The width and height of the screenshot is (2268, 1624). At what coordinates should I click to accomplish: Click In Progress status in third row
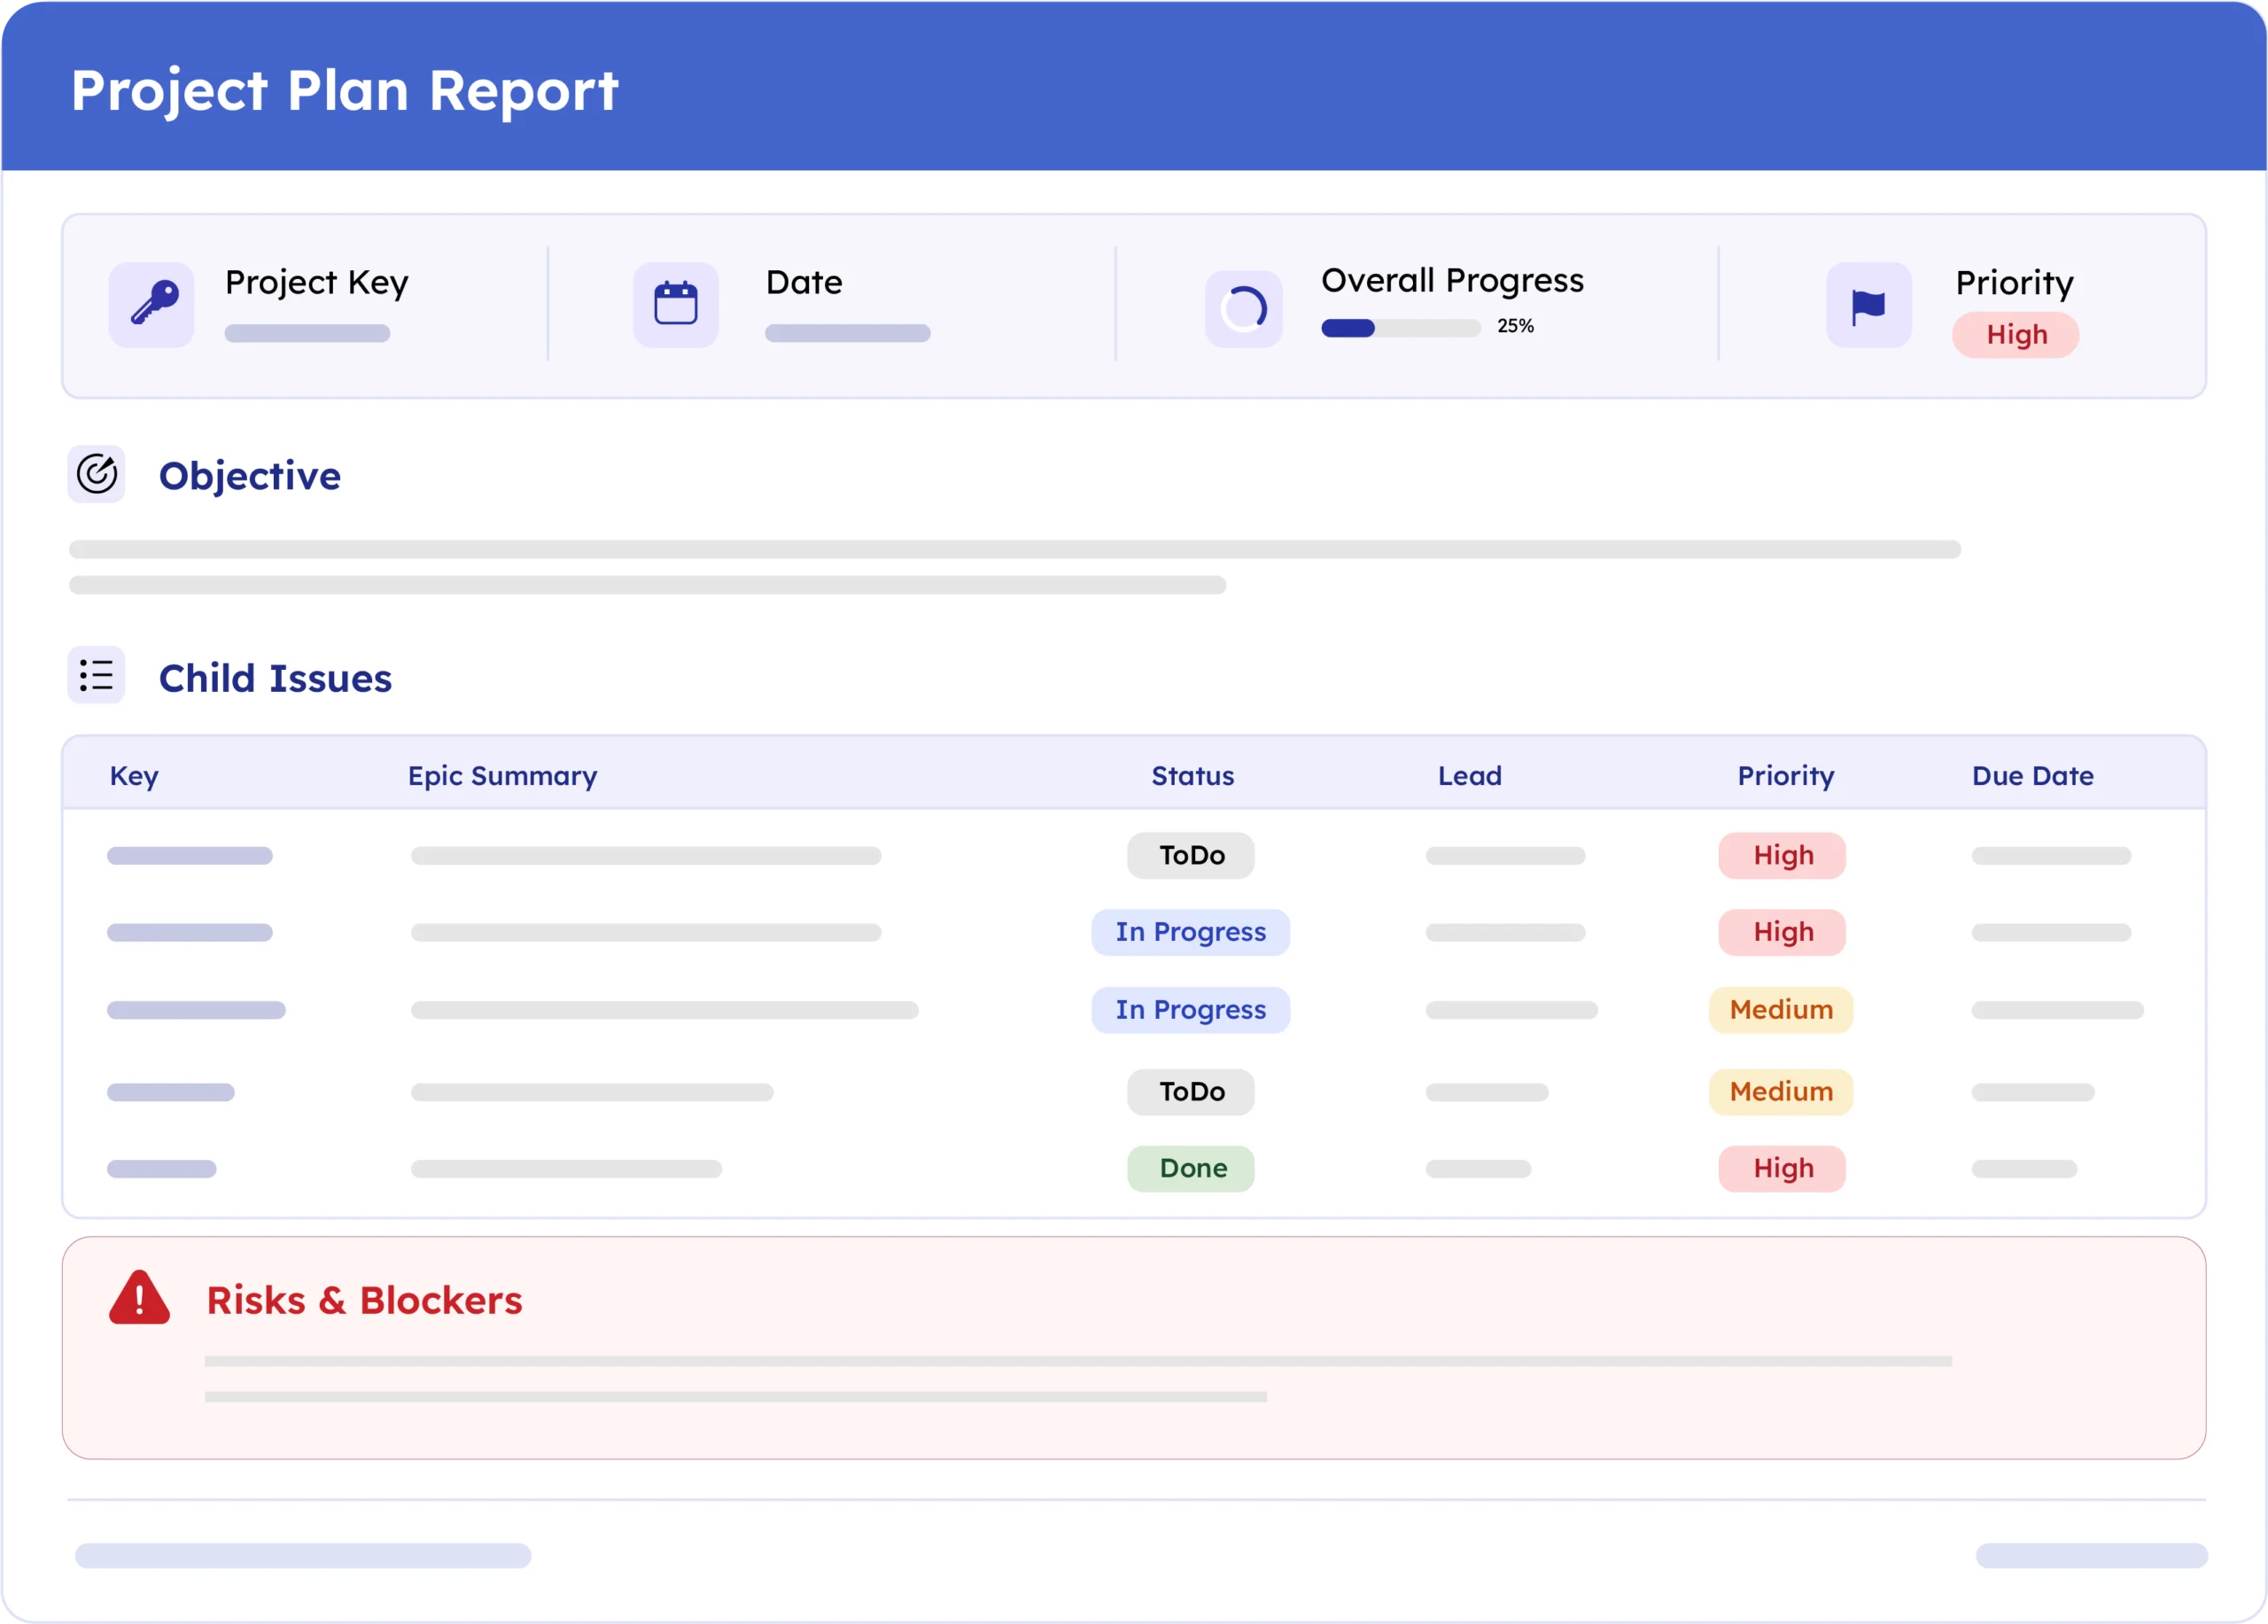pos(1191,1010)
